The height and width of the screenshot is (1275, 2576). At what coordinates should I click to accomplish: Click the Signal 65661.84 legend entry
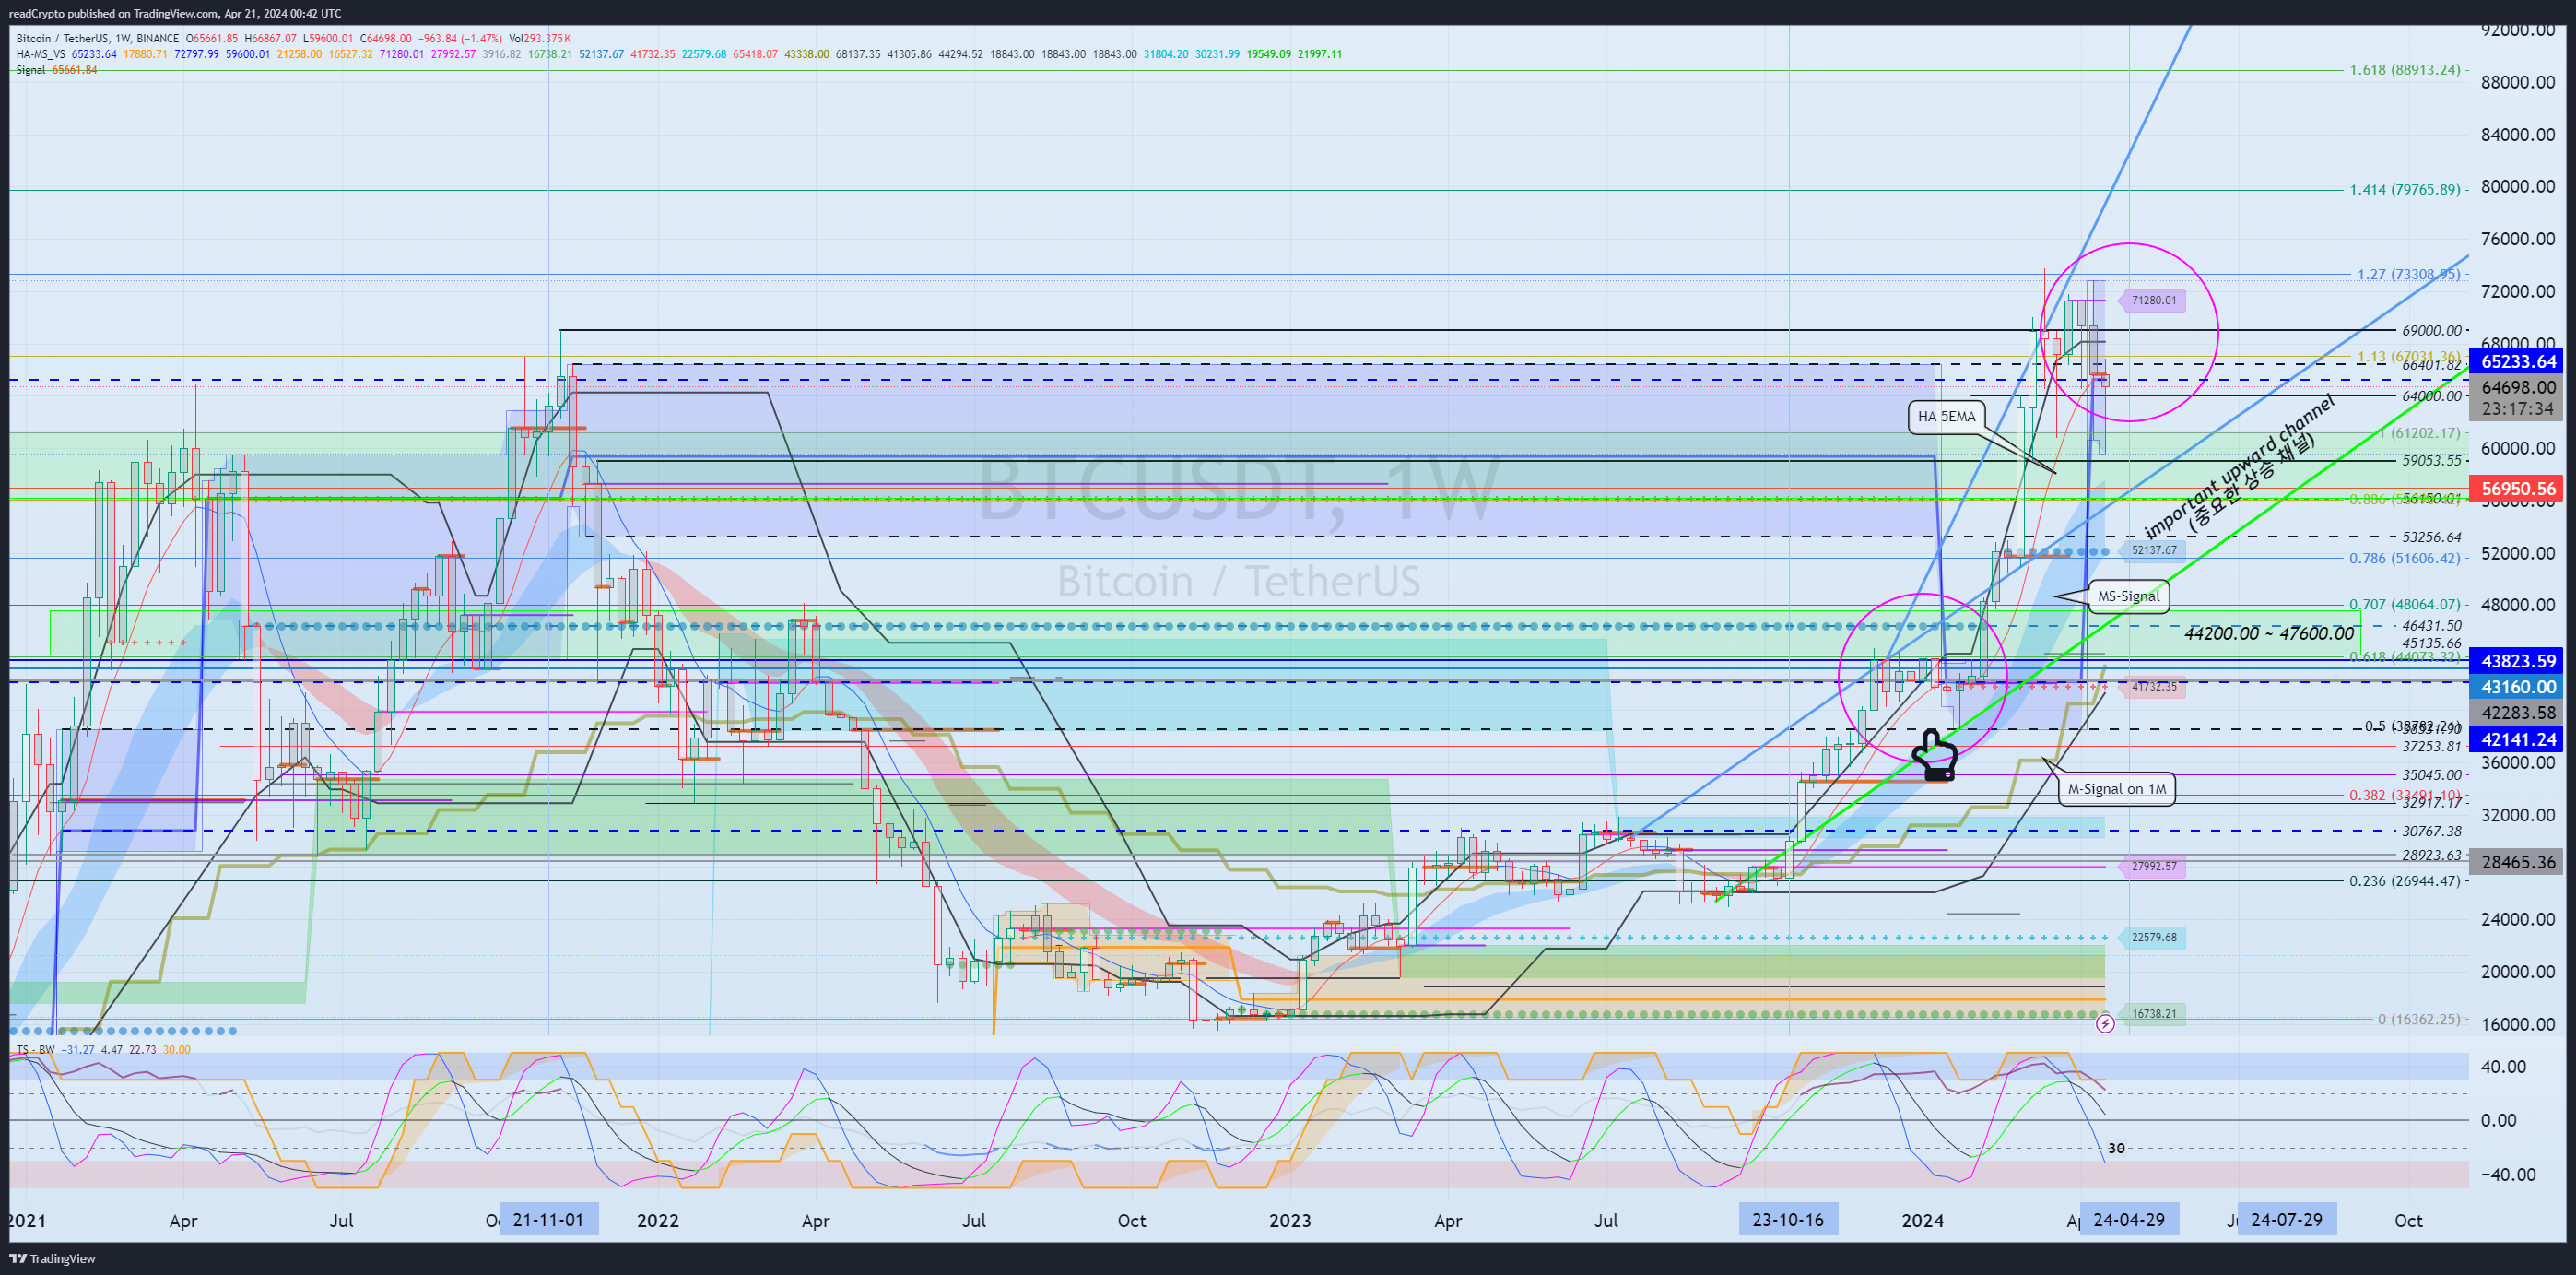57,70
